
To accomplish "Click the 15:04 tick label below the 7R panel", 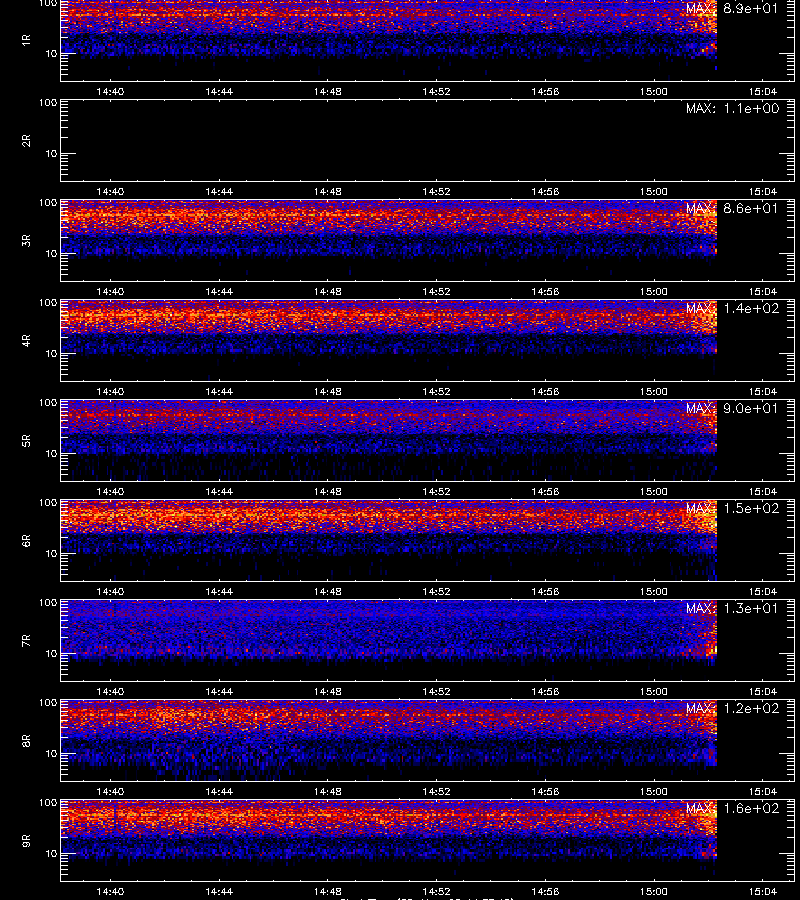I will coord(763,692).
